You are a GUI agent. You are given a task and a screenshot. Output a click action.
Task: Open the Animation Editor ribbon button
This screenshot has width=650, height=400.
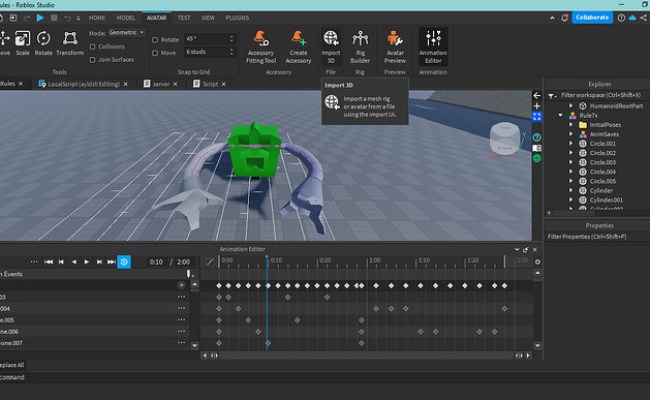click(x=433, y=46)
